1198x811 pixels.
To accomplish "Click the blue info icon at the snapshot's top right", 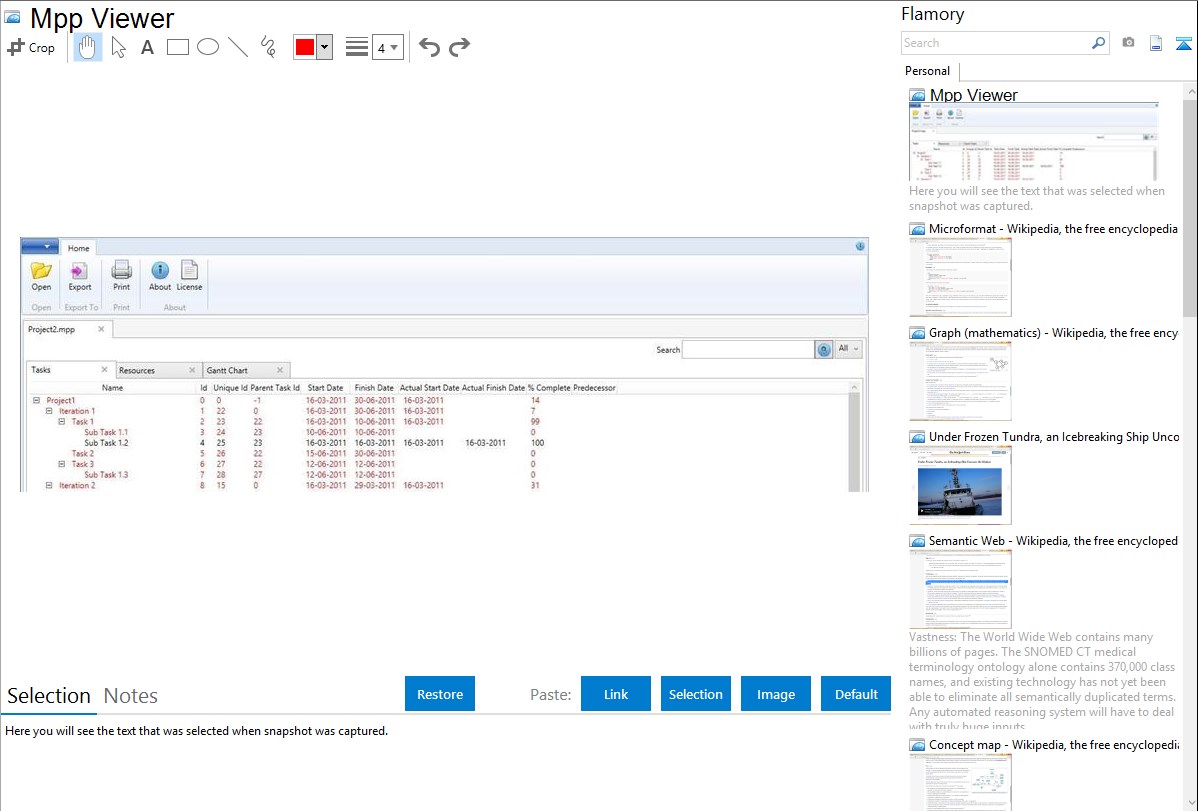I will pos(860,246).
